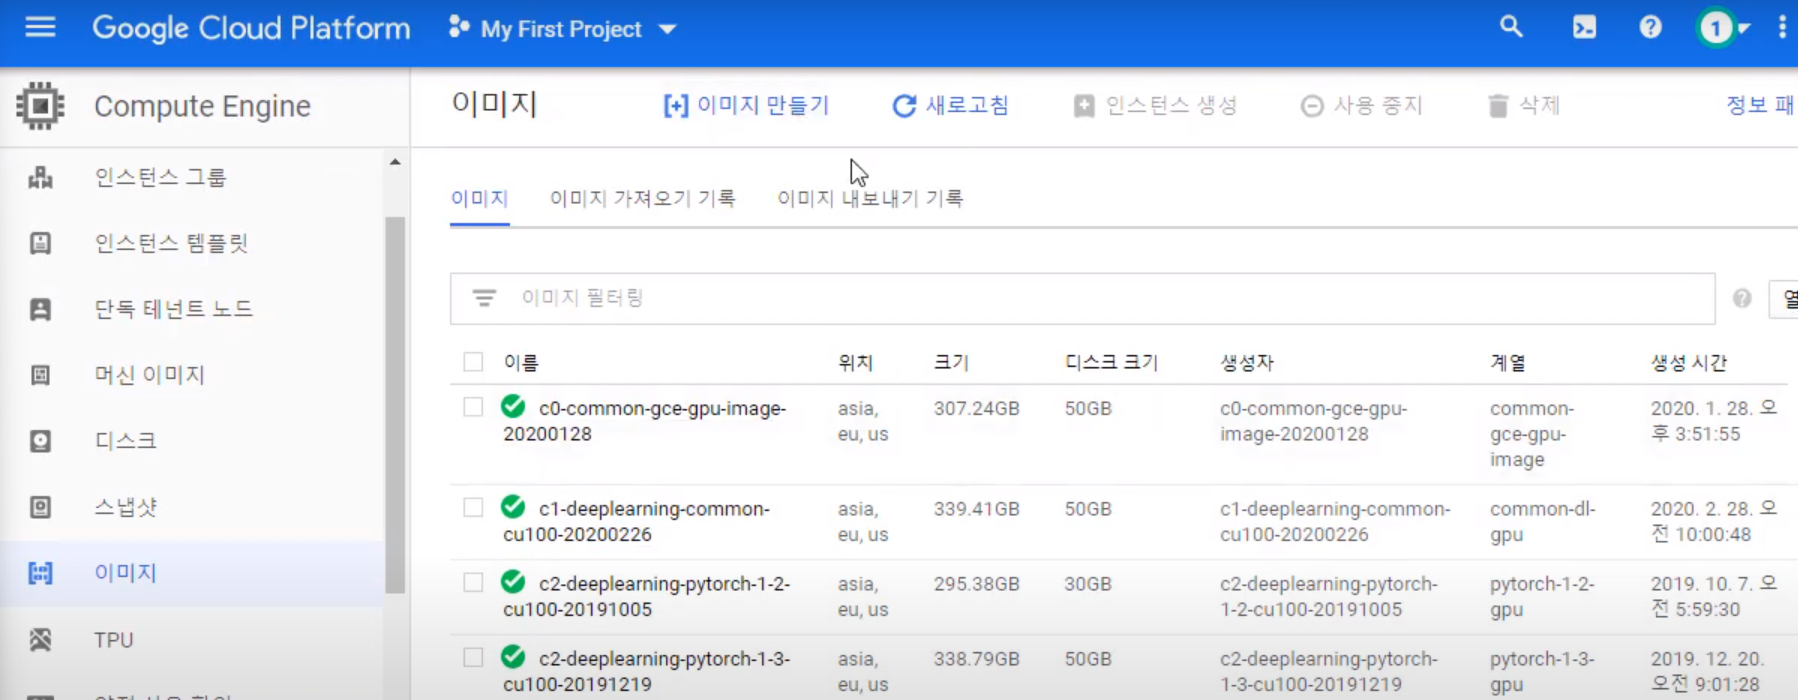The width and height of the screenshot is (1798, 700).
Task: Open 머신 이미지 in sidebar
Action: pyautogui.click(x=149, y=375)
